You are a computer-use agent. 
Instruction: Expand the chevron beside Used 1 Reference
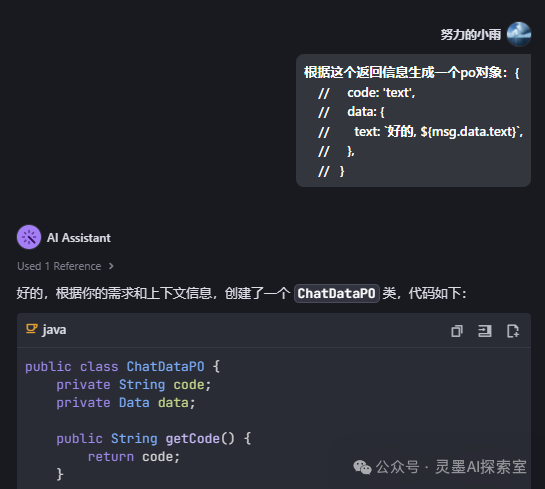pyautogui.click(x=111, y=266)
